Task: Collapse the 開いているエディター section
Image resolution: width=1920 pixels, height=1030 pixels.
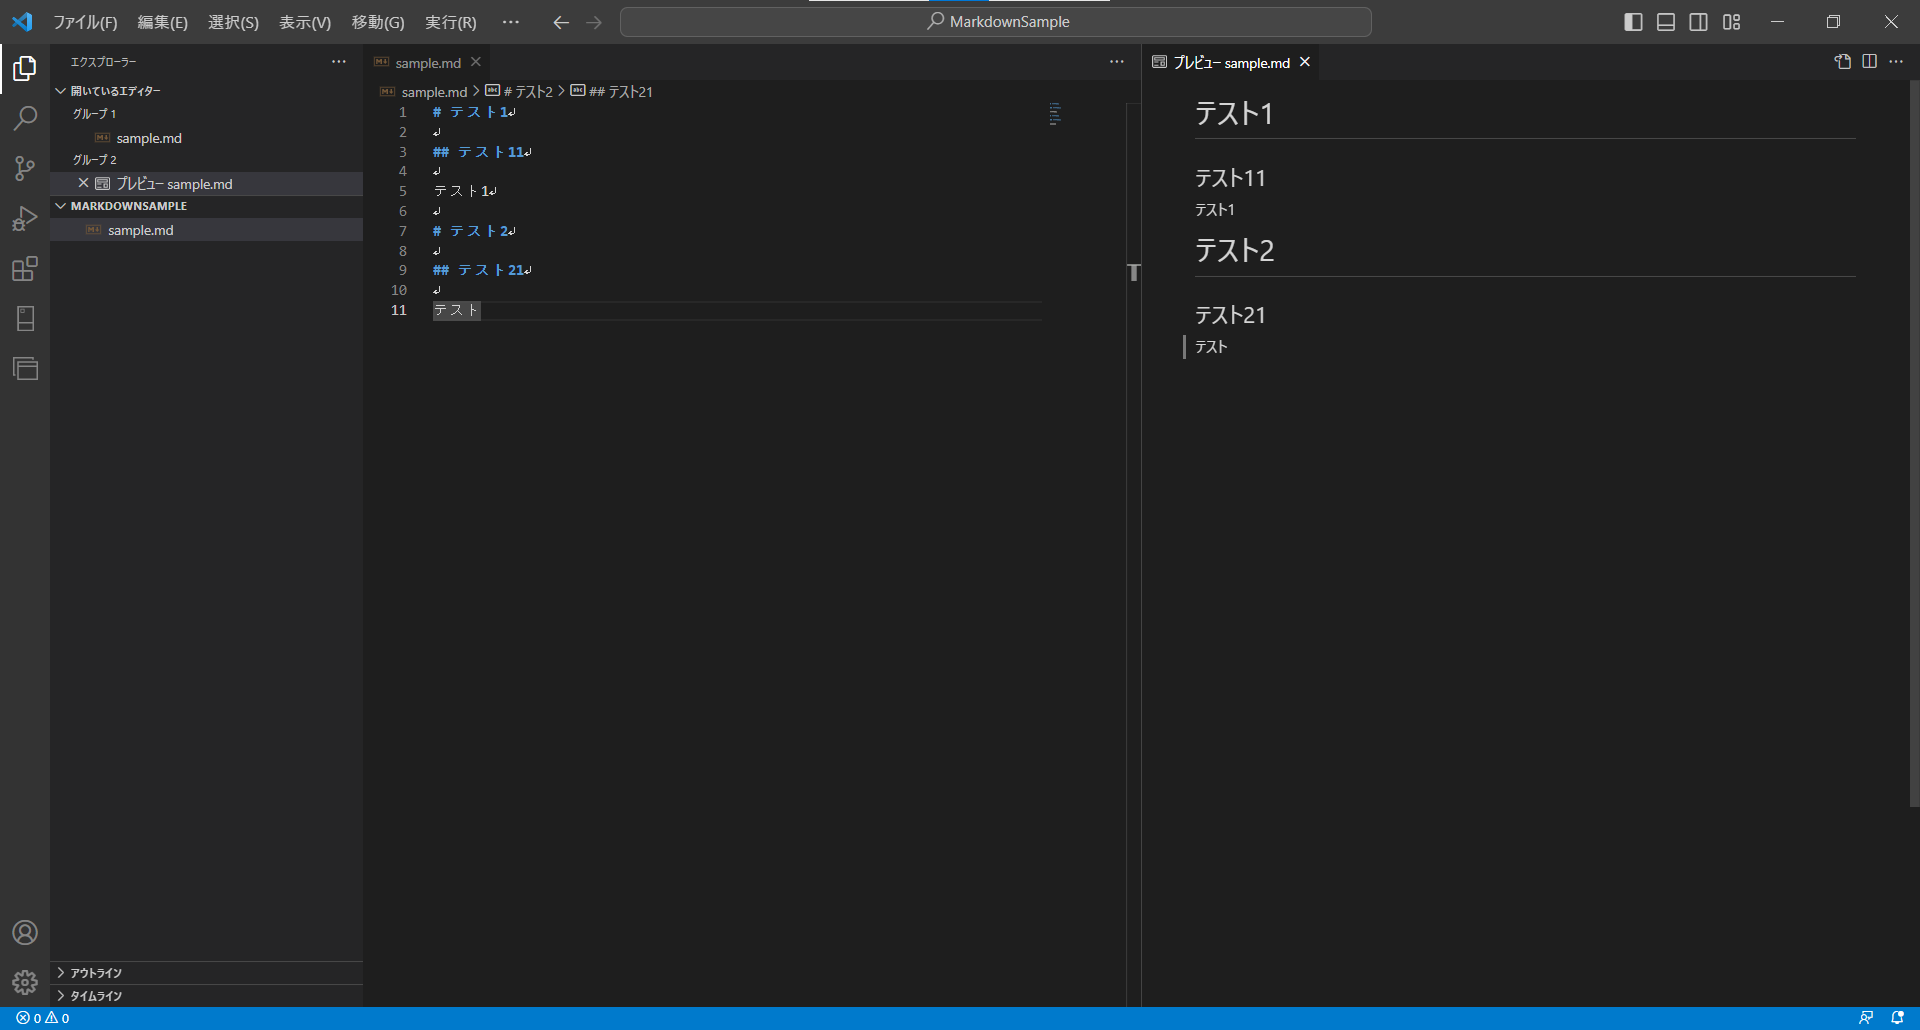Action: coord(206,91)
